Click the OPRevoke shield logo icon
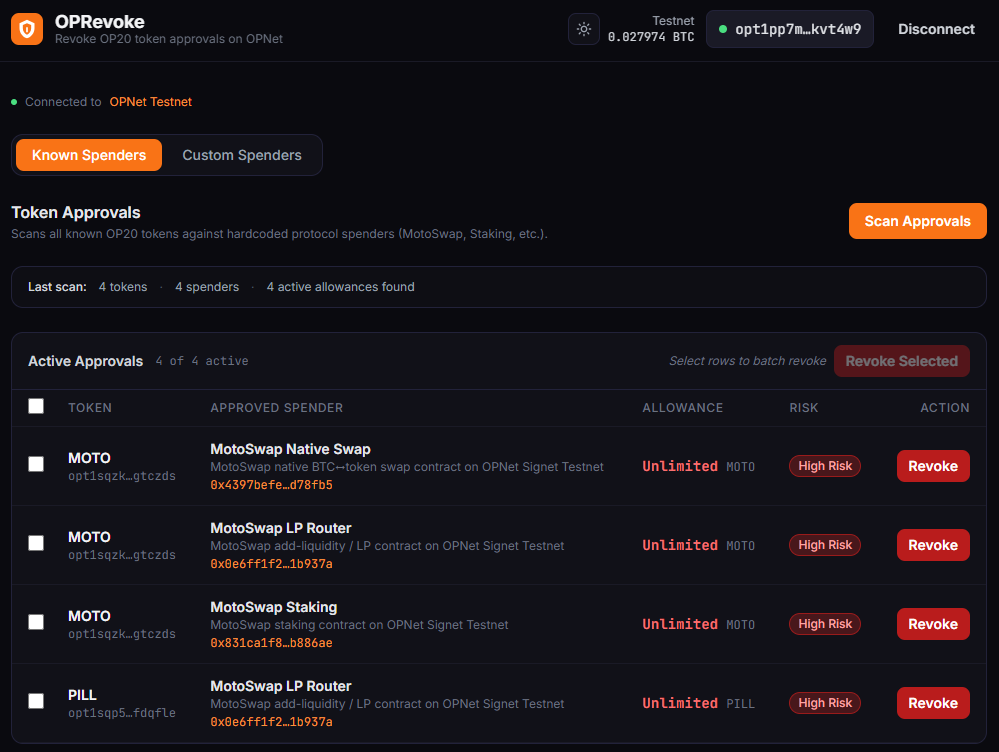 (27, 30)
